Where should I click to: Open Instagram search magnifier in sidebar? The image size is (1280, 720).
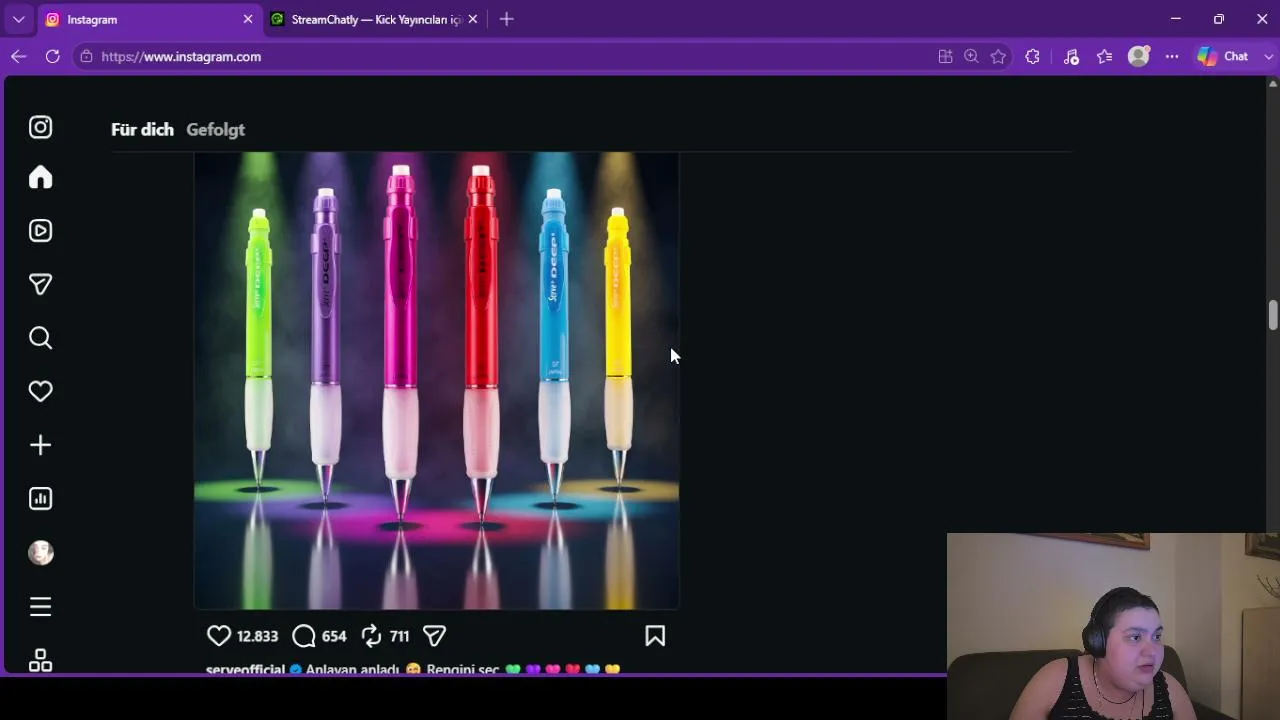pyautogui.click(x=40, y=338)
